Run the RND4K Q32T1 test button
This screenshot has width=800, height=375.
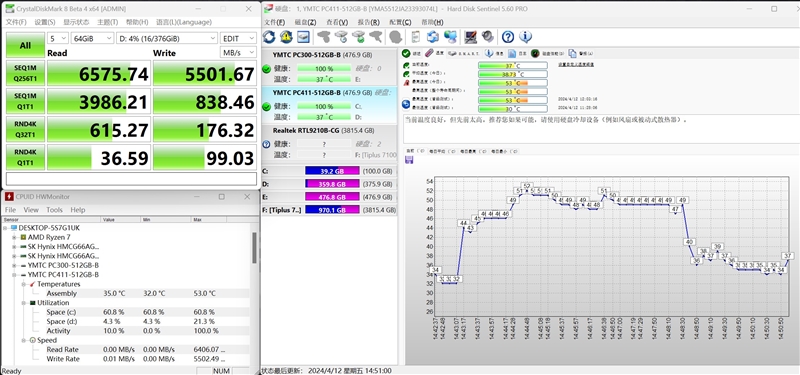pyautogui.click(x=25, y=129)
